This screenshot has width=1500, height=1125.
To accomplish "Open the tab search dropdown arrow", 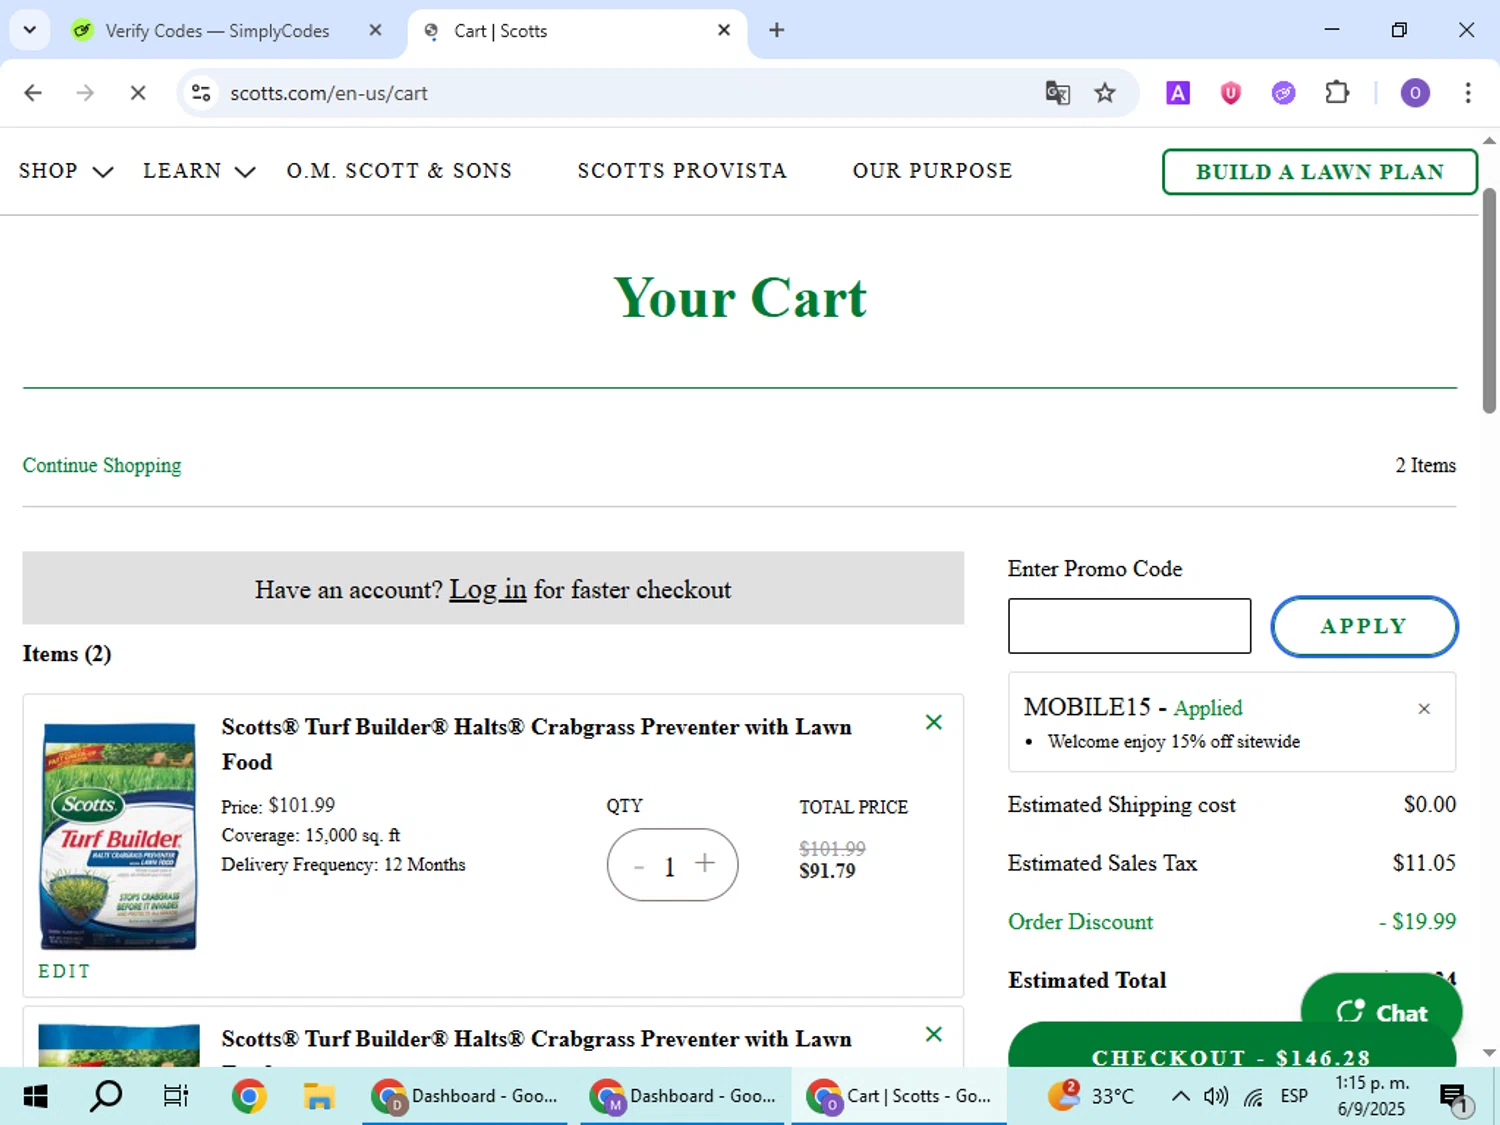I will (30, 30).
